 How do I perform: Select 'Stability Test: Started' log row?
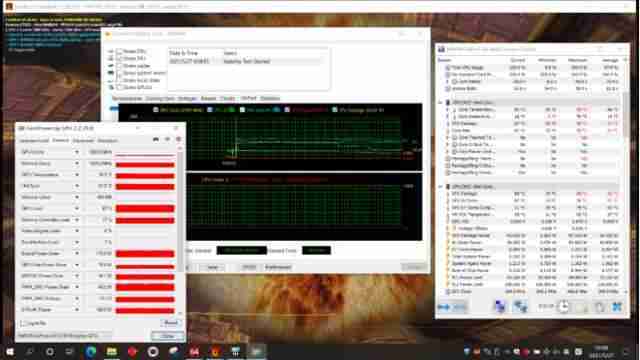pyautogui.click(x=245, y=62)
